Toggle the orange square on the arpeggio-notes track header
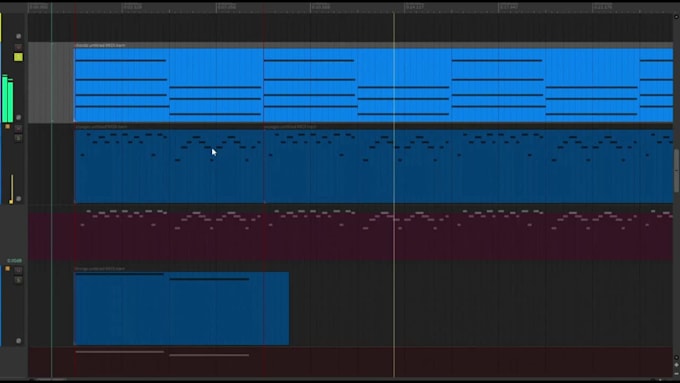The image size is (680, 383). pyautogui.click(x=7, y=127)
